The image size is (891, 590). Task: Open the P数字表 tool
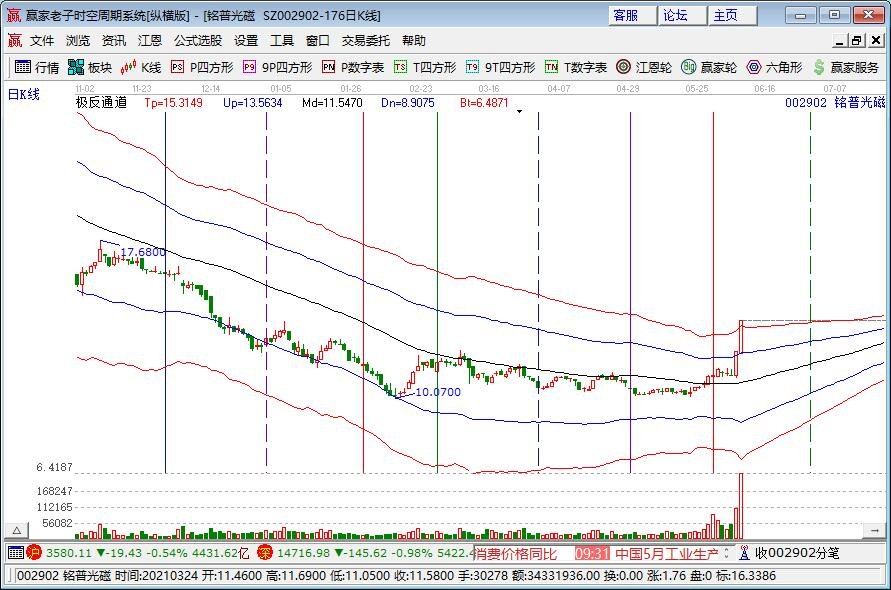pyautogui.click(x=353, y=67)
